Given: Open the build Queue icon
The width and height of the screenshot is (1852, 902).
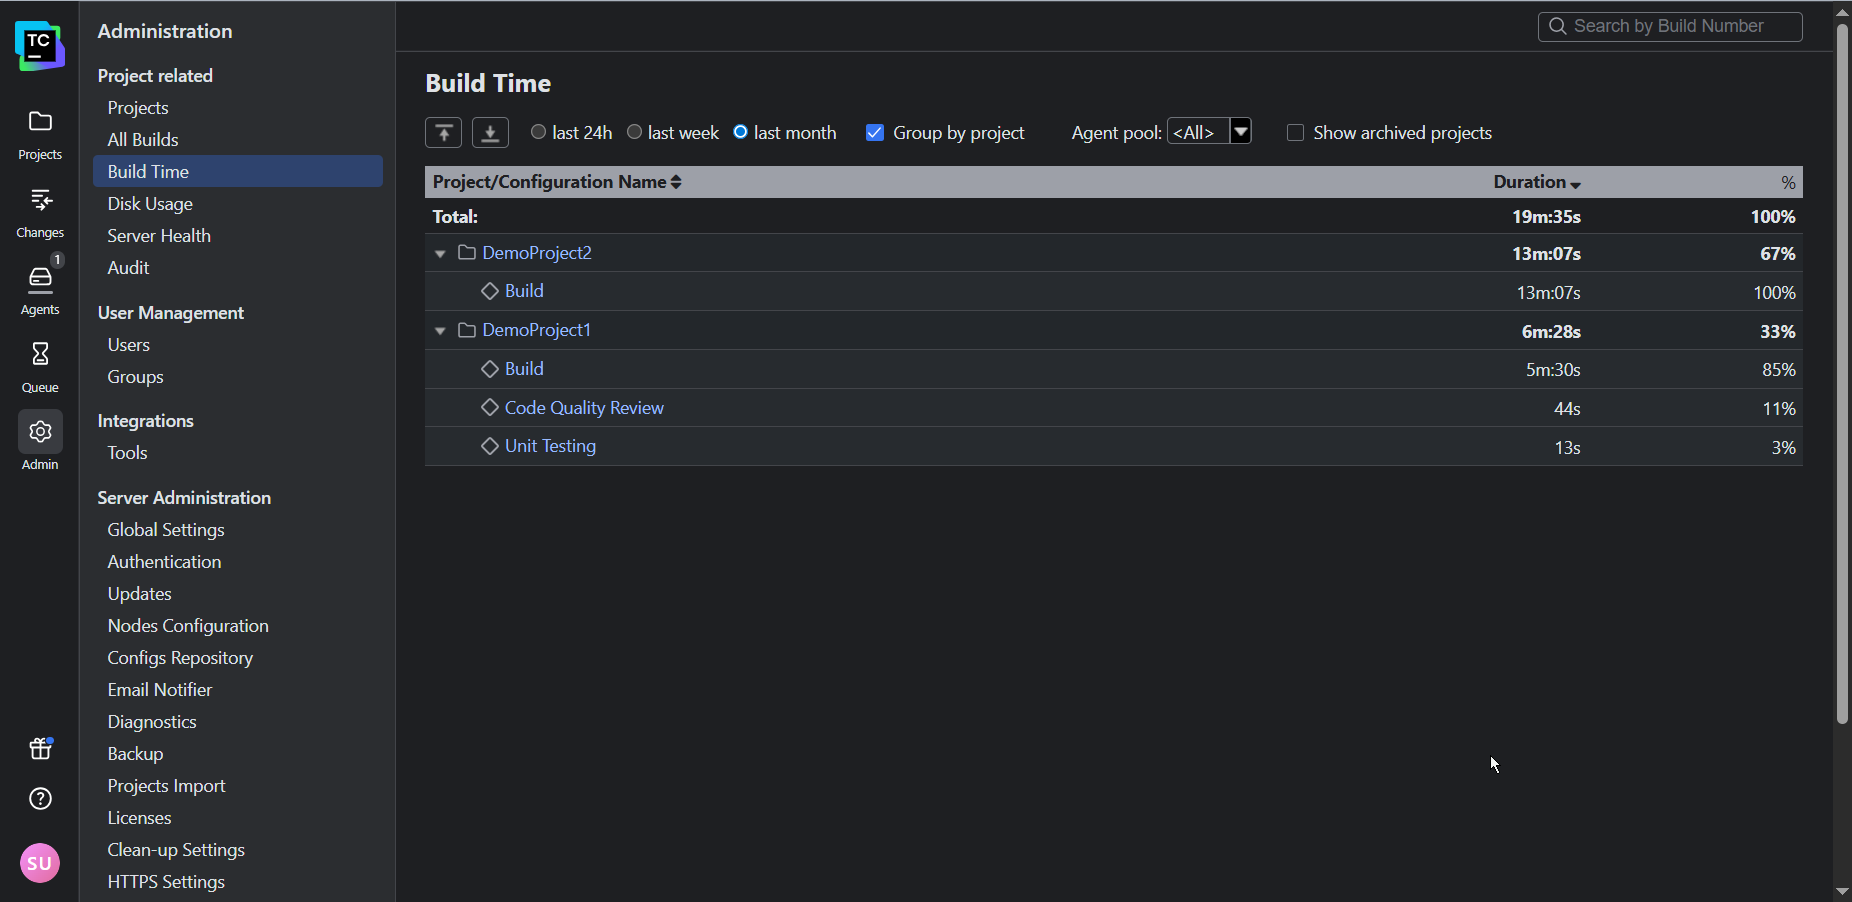Looking at the screenshot, I should pos(40,366).
